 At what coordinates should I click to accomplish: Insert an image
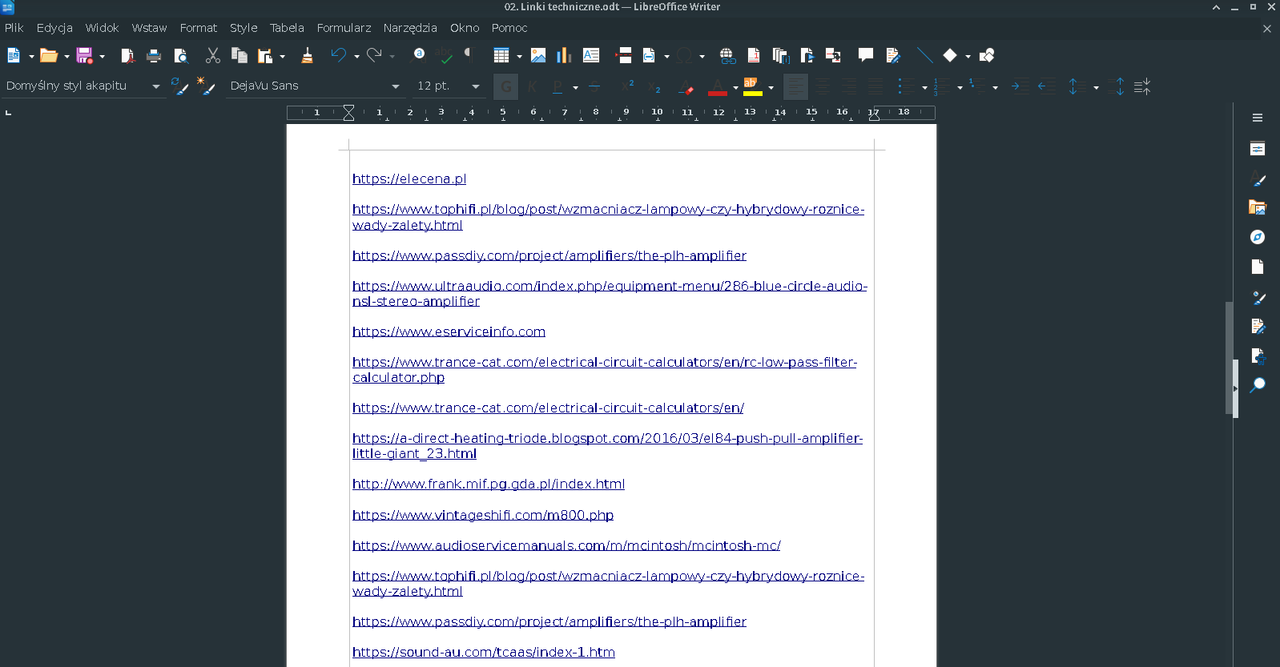(x=538, y=55)
